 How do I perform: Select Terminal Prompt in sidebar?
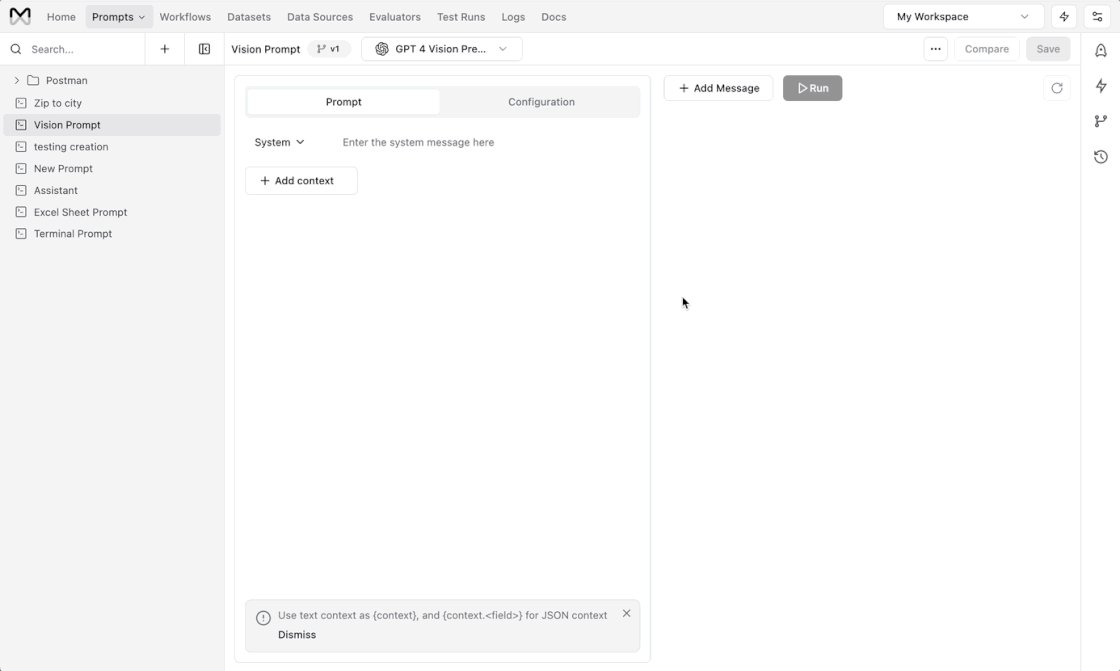click(112, 234)
